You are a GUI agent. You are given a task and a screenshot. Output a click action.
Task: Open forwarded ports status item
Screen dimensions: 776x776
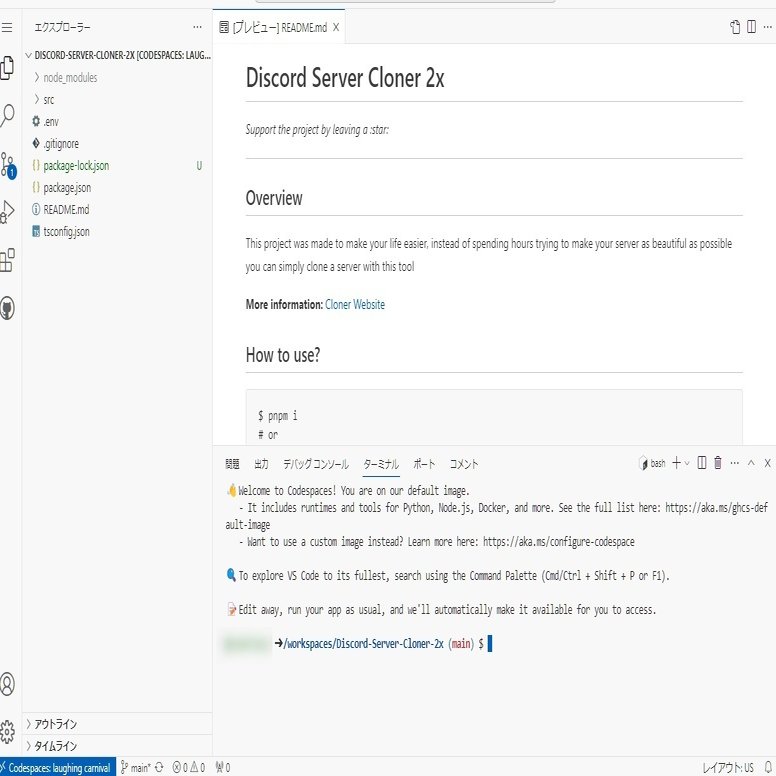click(223, 767)
